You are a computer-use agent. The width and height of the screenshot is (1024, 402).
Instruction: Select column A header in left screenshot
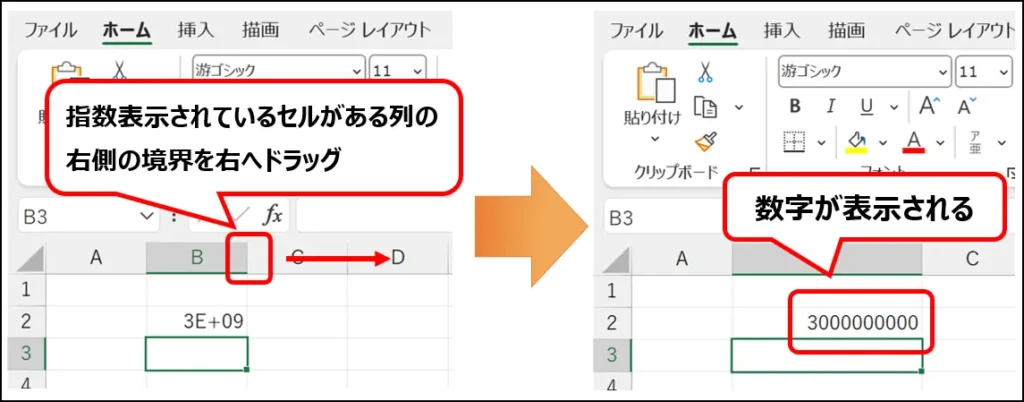click(96, 258)
